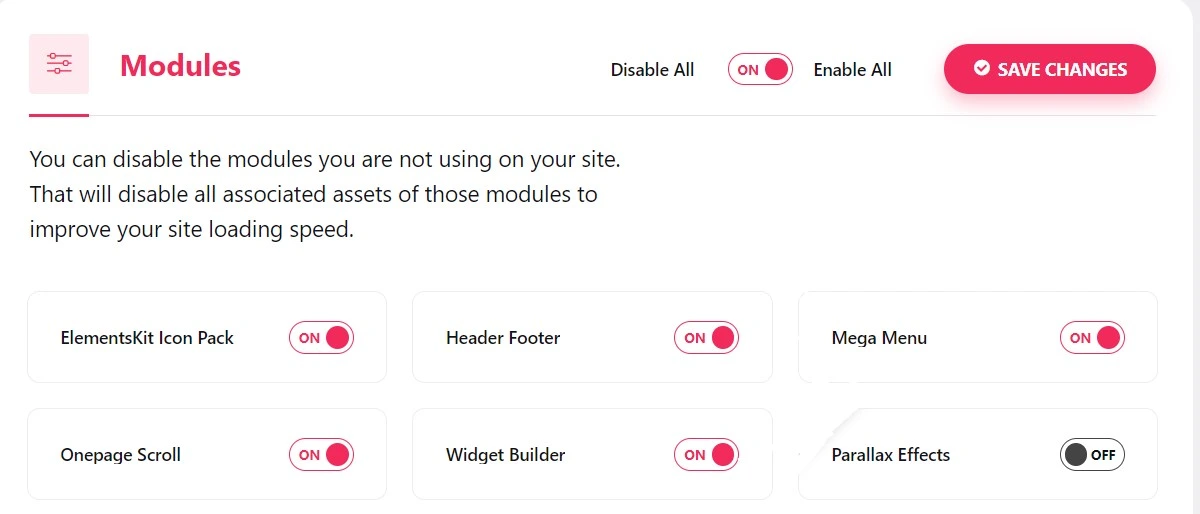
Task: Click the Widget Builder module label
Action: tap(505, 455)
